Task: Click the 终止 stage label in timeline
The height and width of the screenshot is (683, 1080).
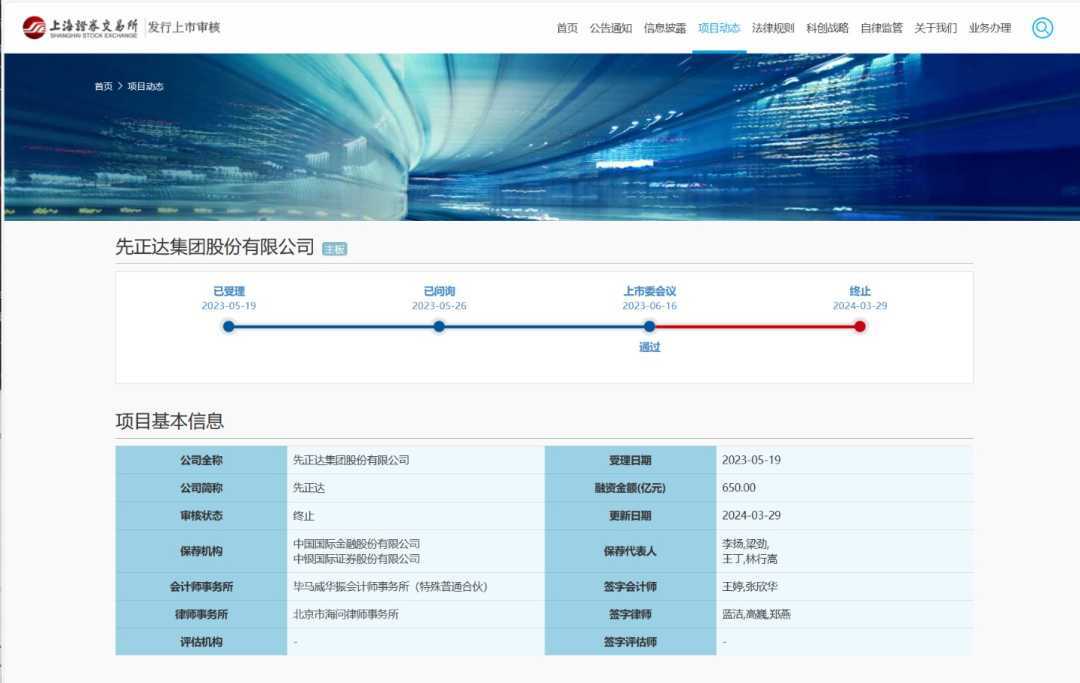Action: 860,291
